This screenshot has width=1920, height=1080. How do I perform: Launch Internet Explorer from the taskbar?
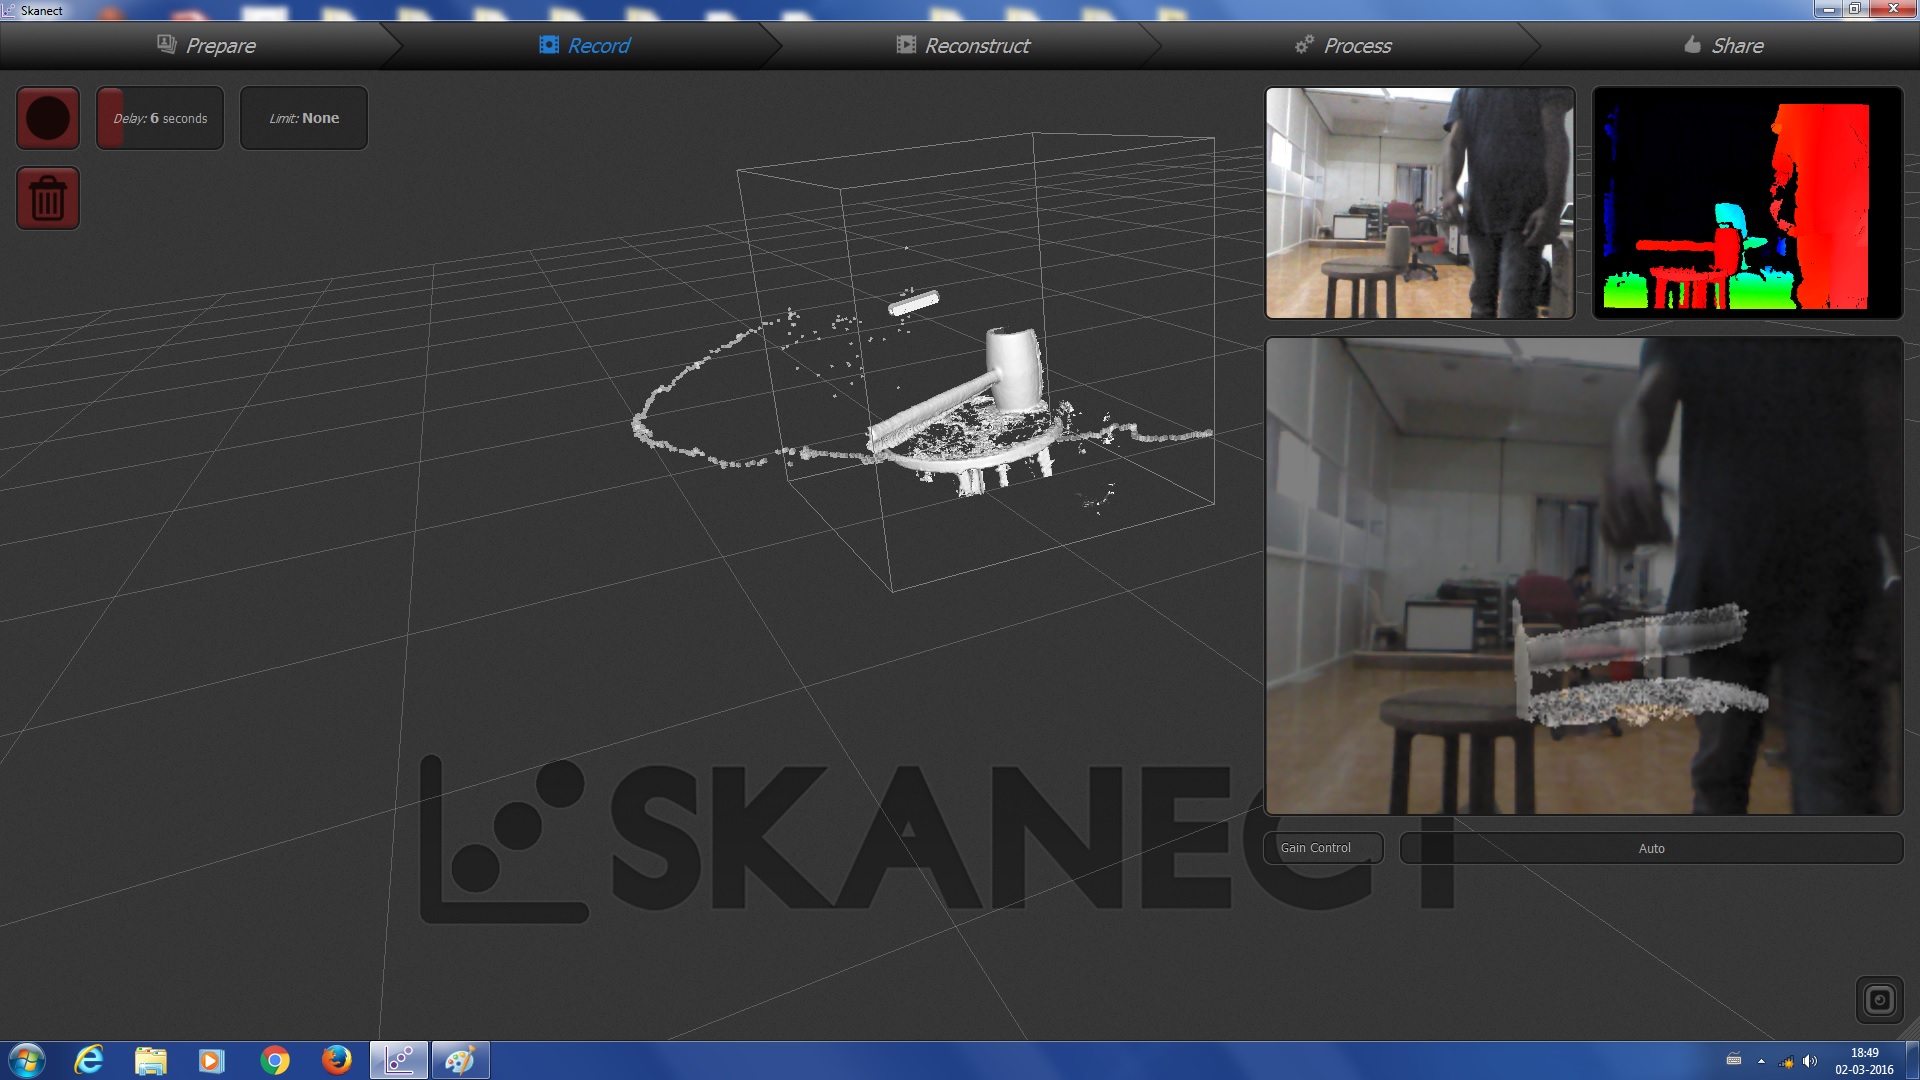pos(89,1060)
